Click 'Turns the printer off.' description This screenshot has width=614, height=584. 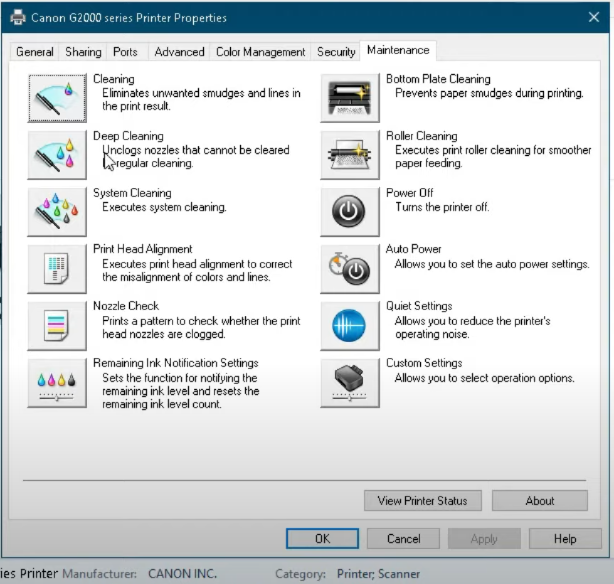coord(442,207)
